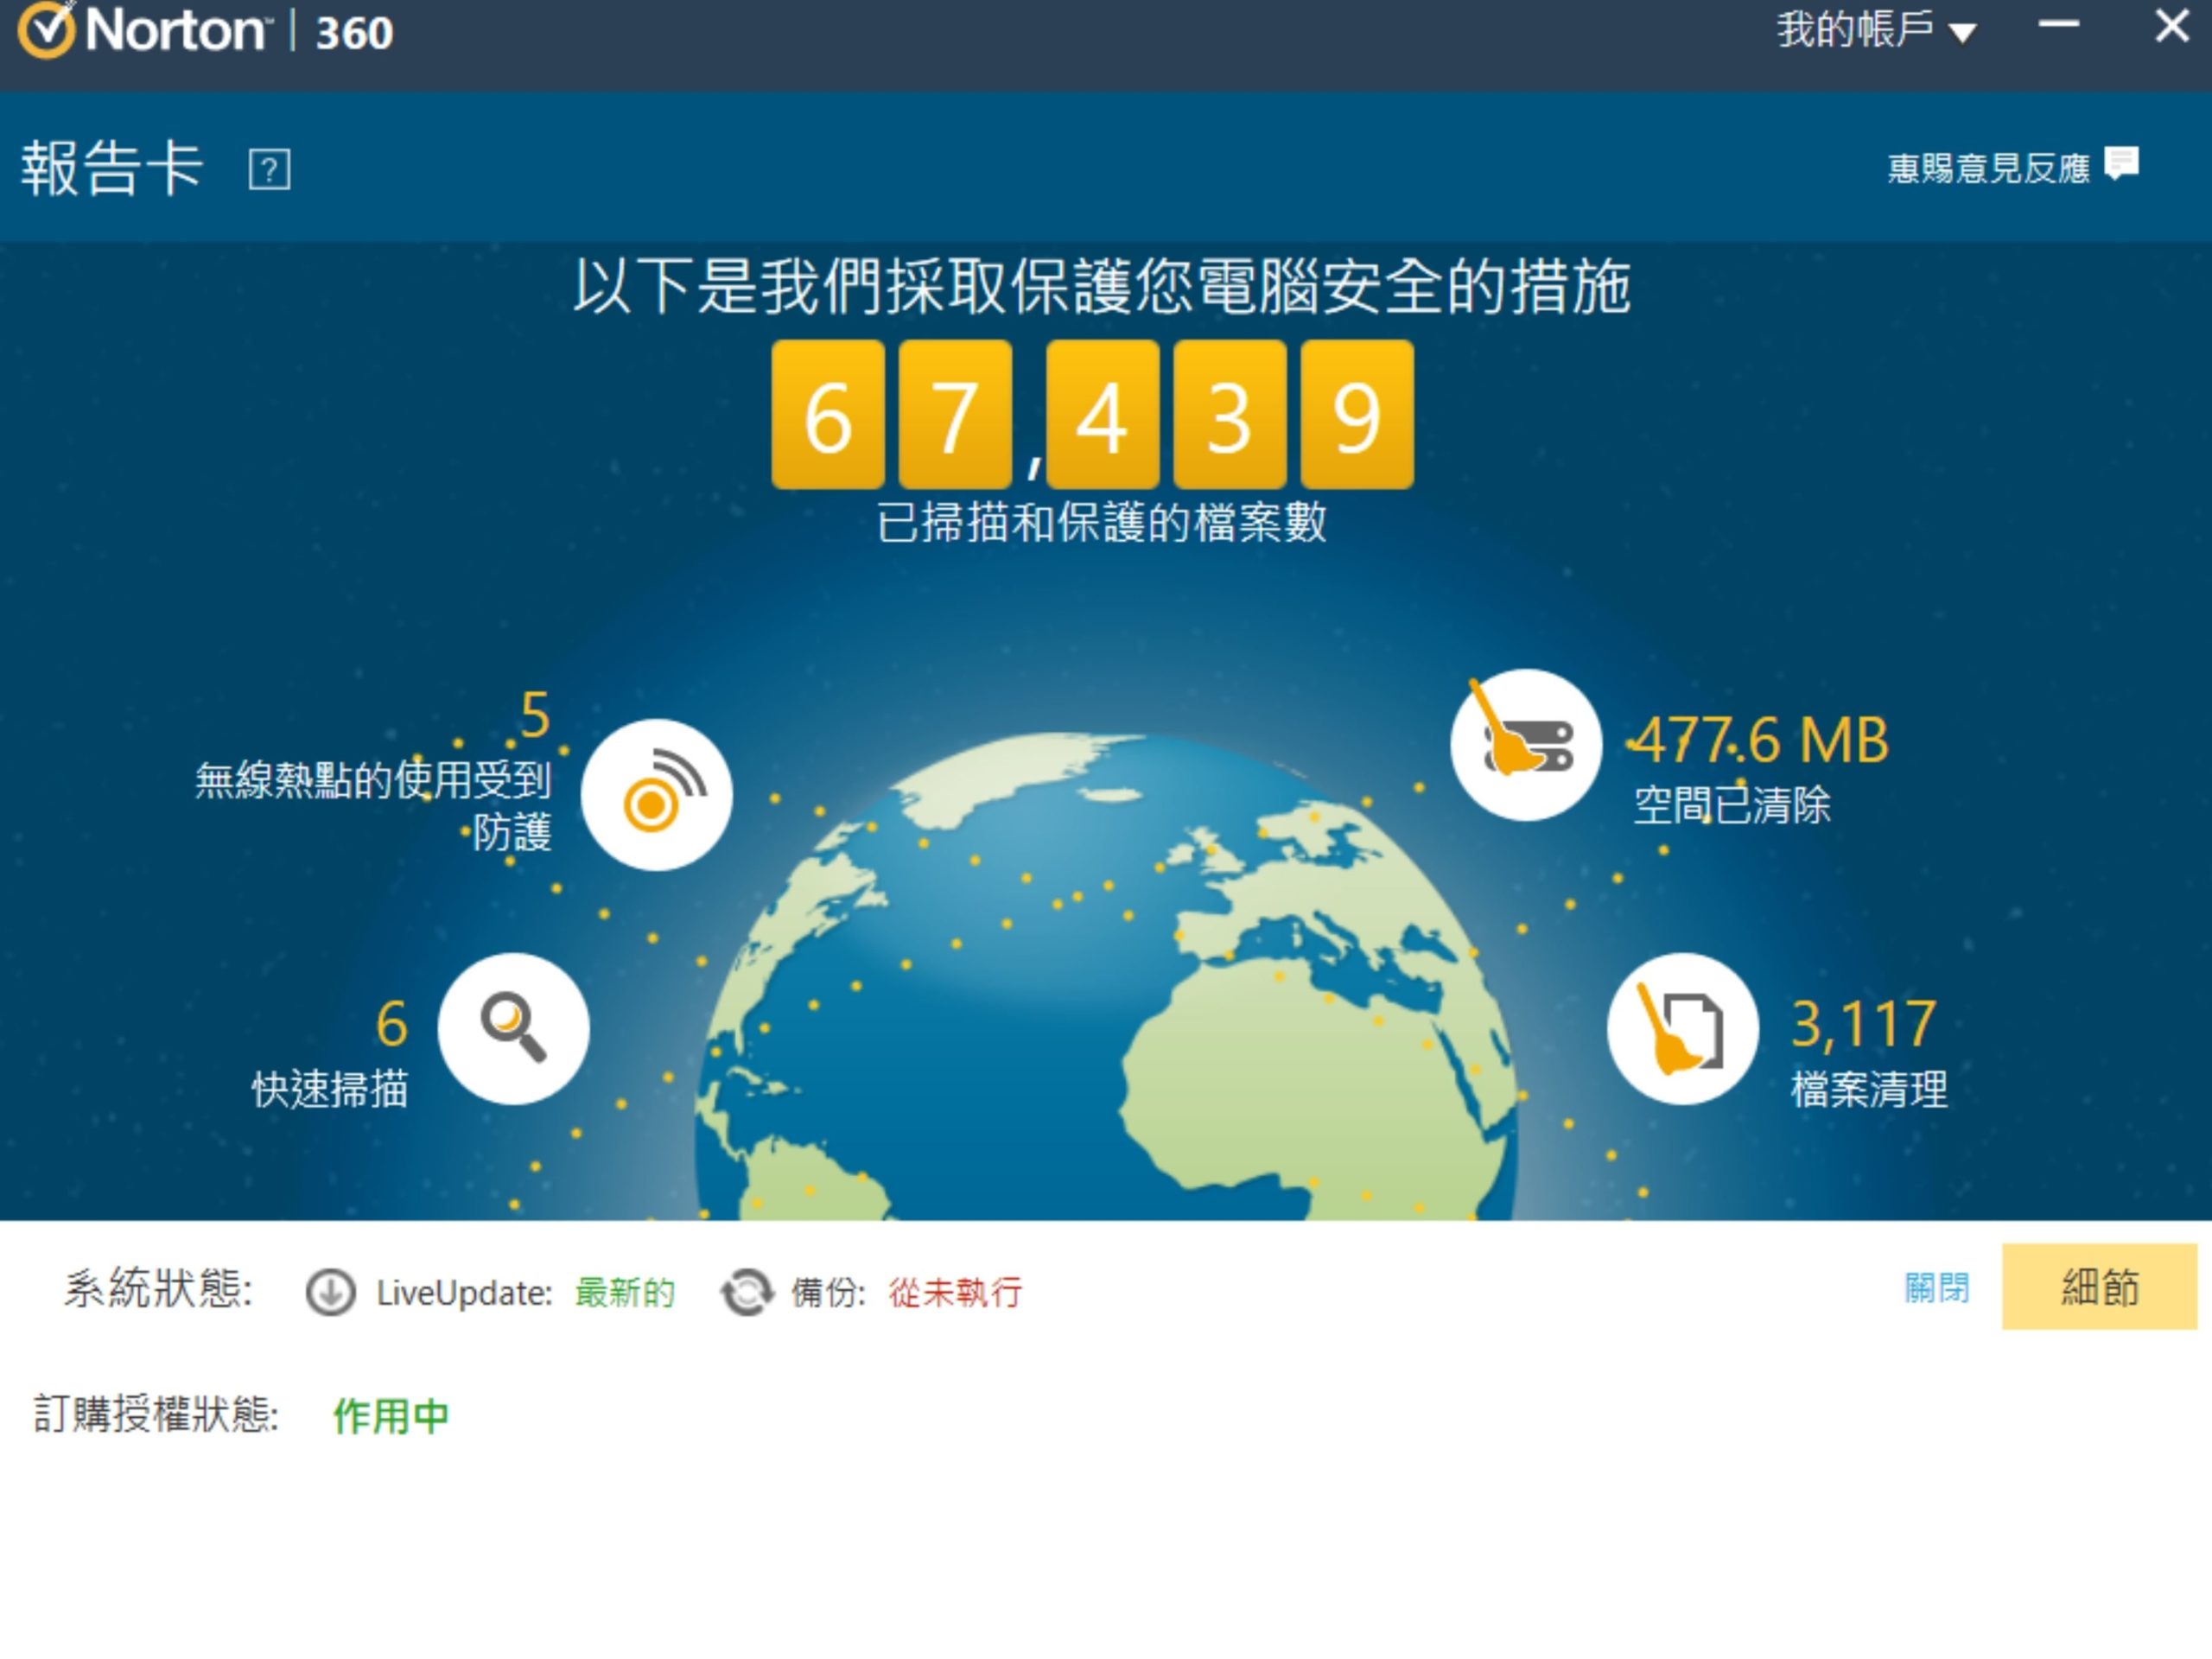Click the 檔案清理 label

click(1869, 1089)
